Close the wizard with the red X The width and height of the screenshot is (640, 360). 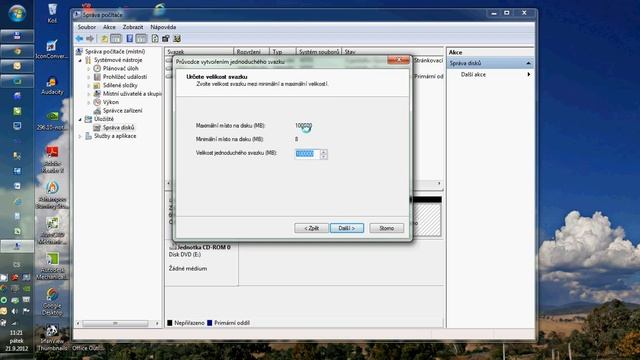pyautogui.click(x=398, y=60)
